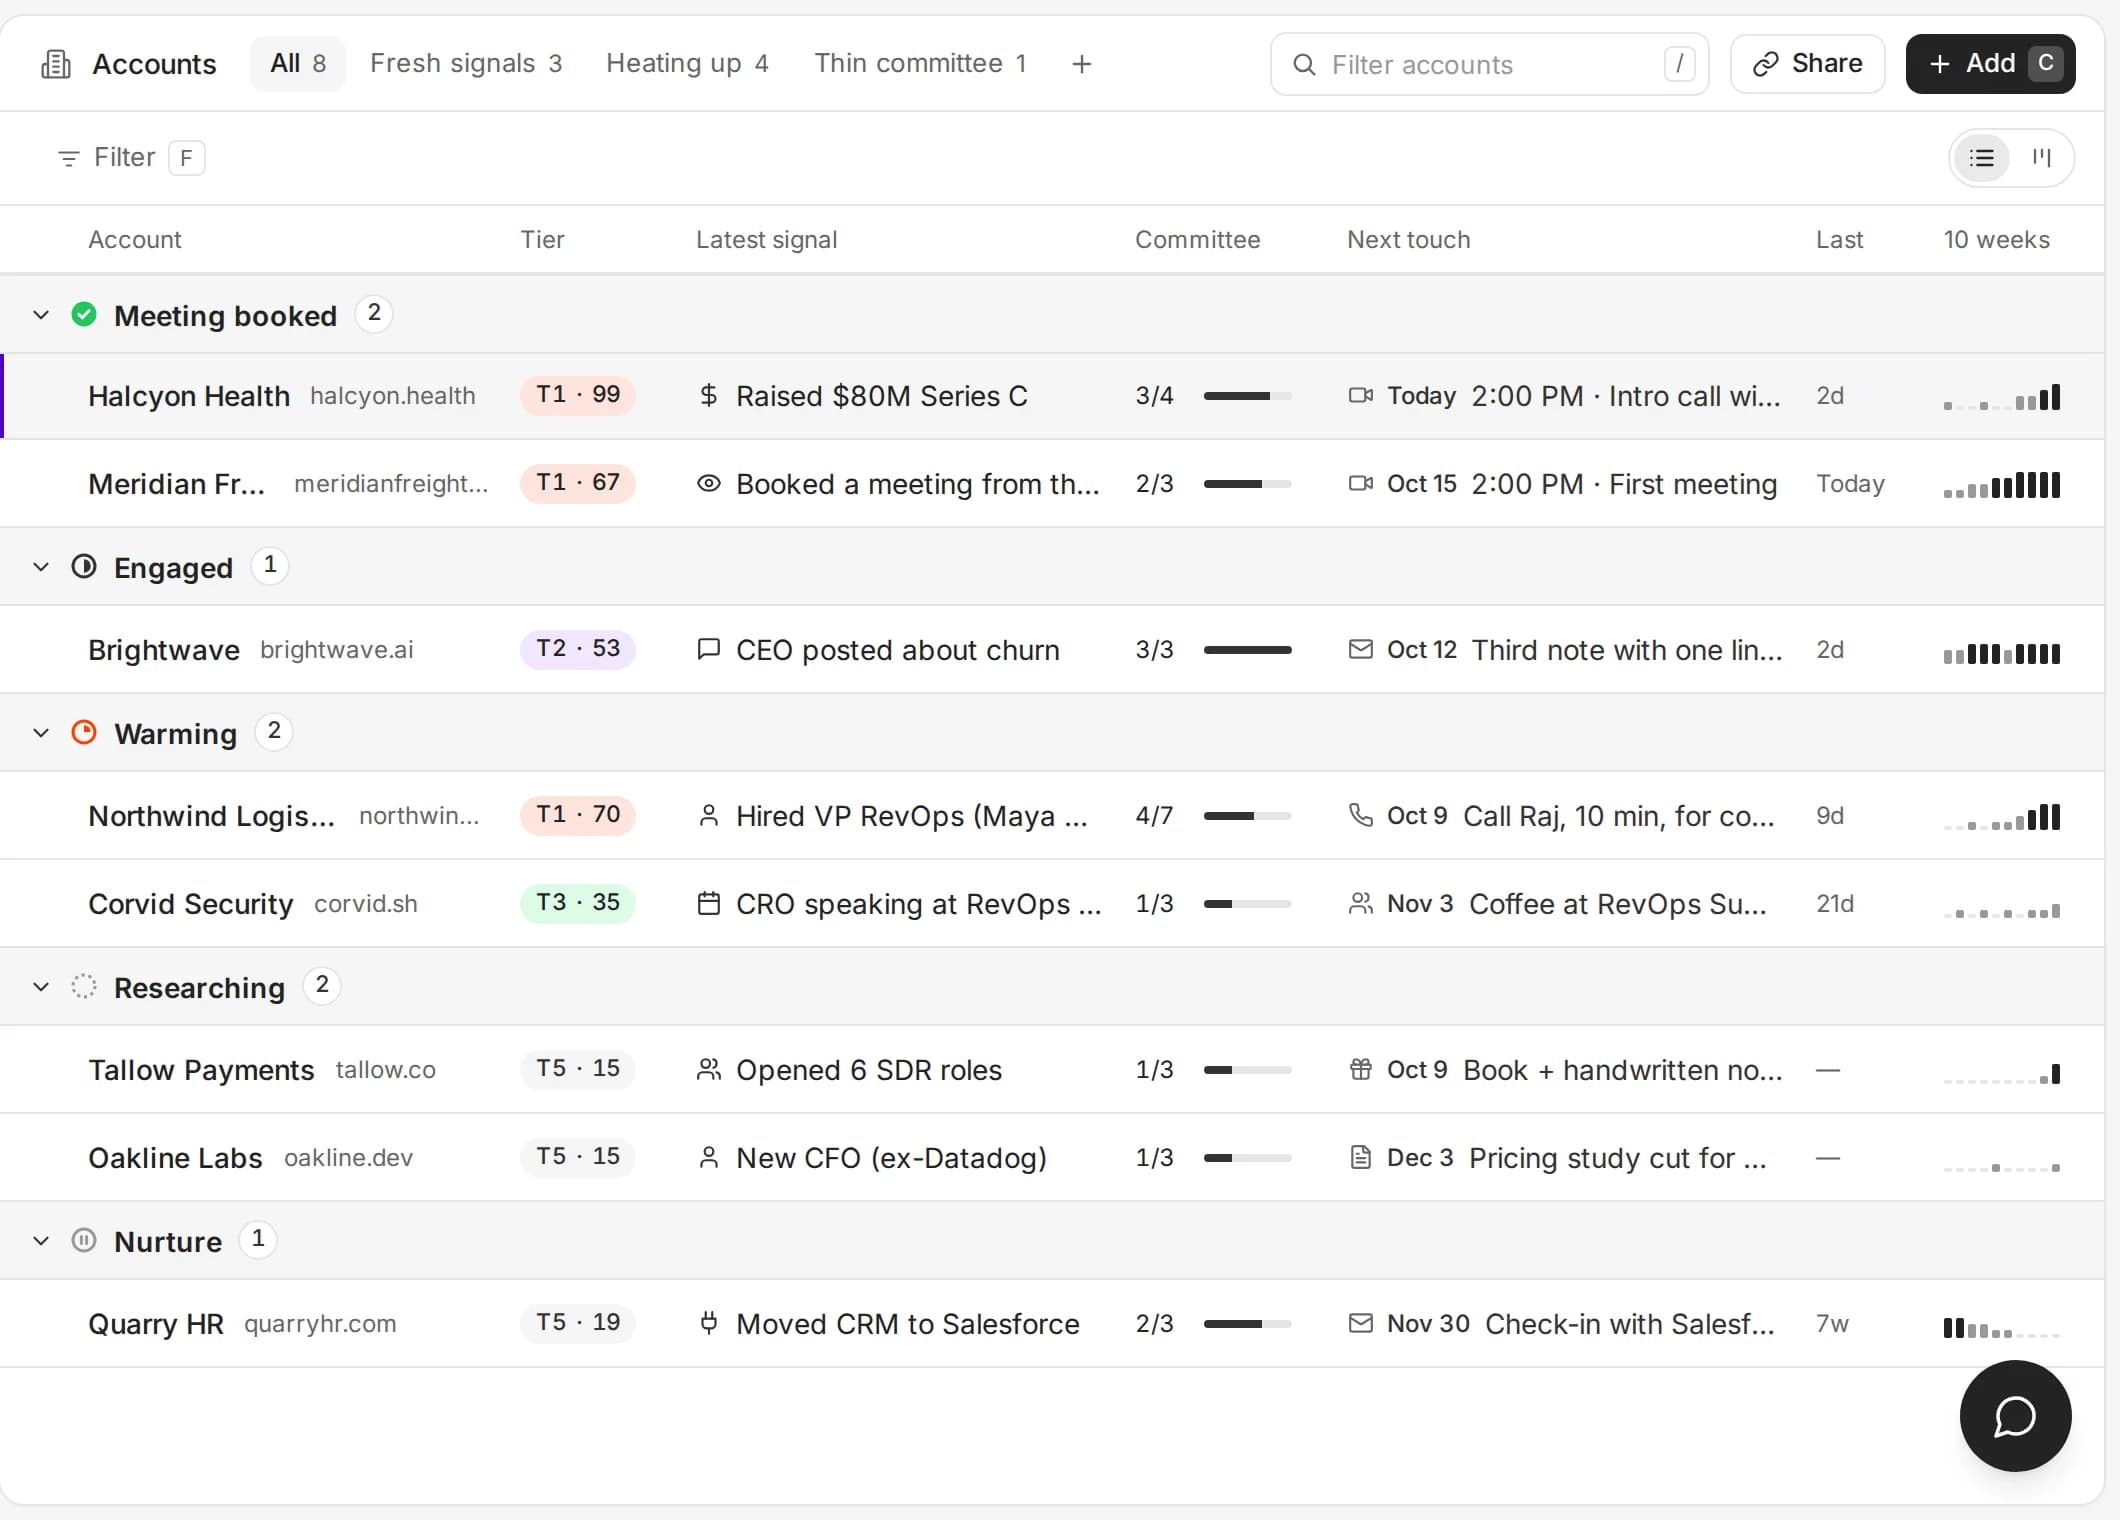Click the Share button
The height and width of the screenshot is (1520, 2120).
pyautogui.click(x=1807, y=64)
